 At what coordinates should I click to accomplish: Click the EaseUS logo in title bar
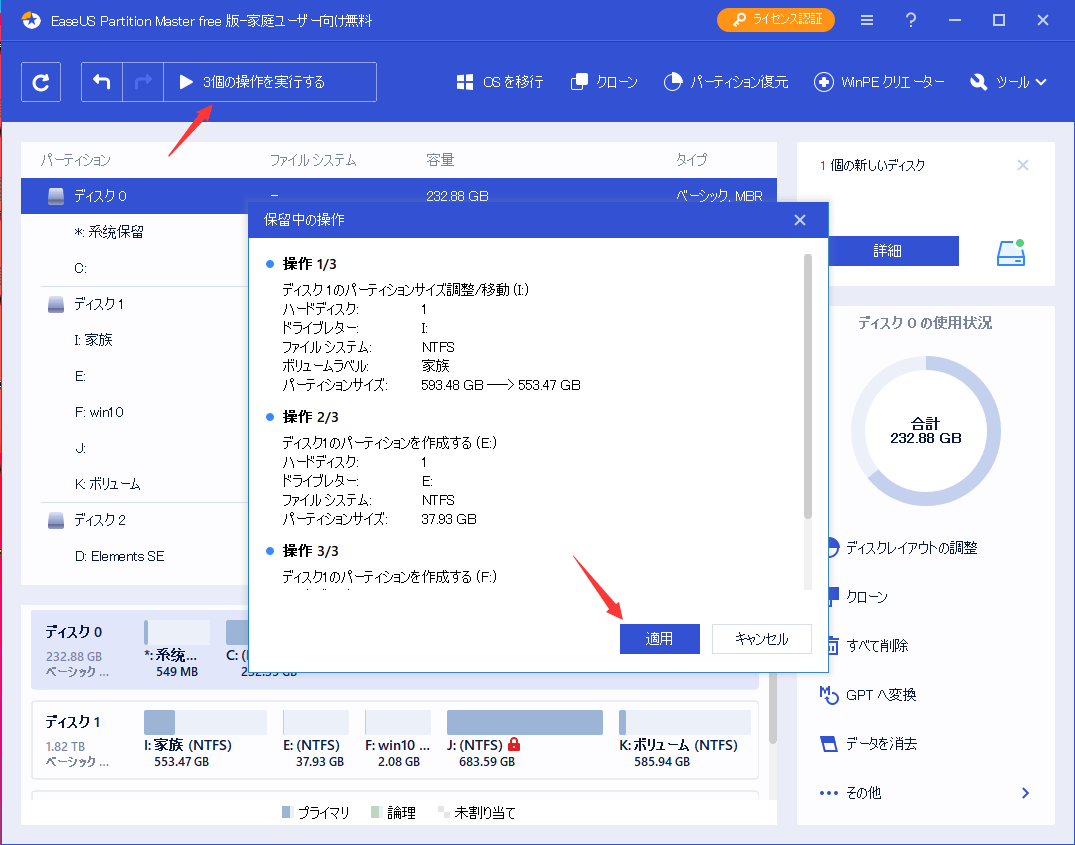pos(31,21)
